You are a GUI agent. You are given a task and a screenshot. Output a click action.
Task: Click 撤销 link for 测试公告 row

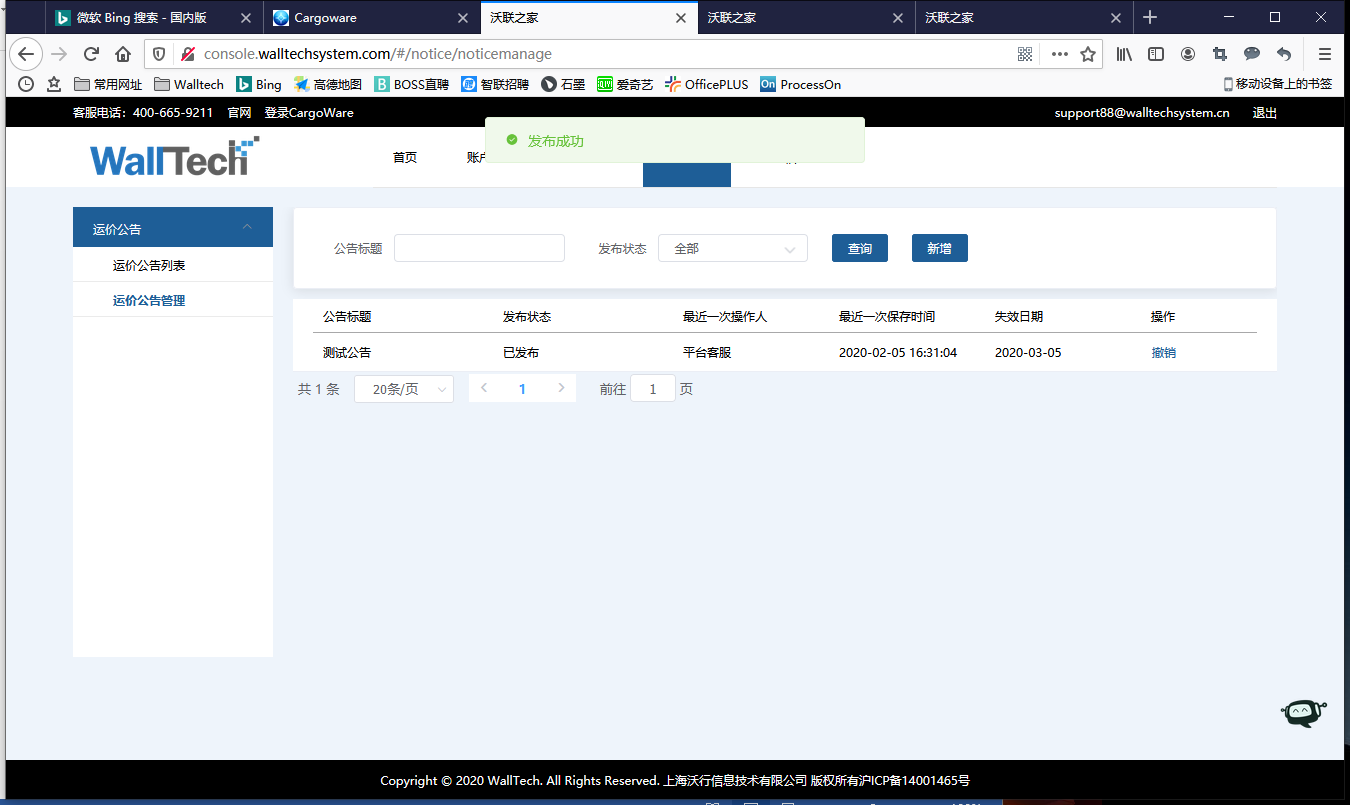1163,353
